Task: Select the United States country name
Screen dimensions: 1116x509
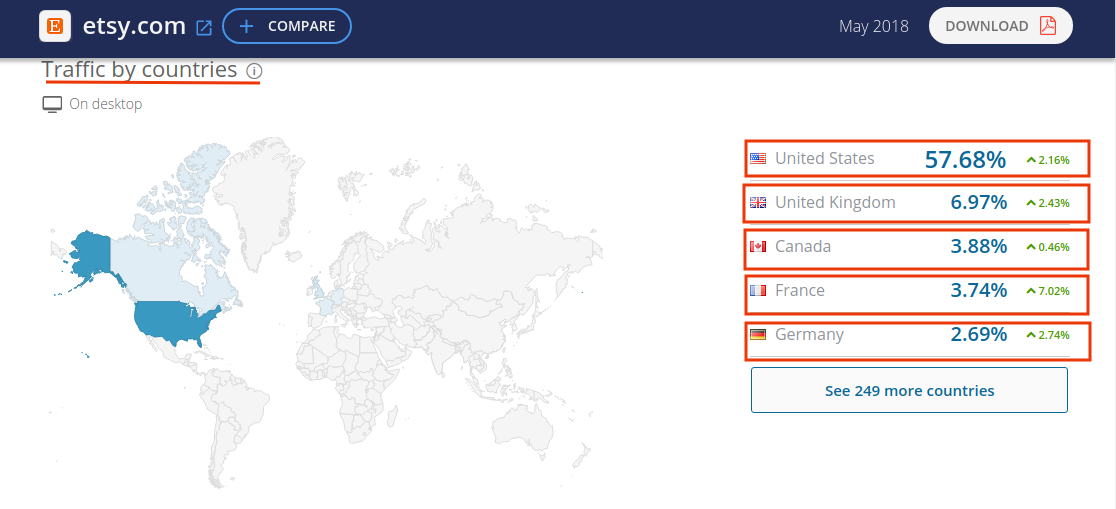Action: pyautogui.click(x=824, y=158)
